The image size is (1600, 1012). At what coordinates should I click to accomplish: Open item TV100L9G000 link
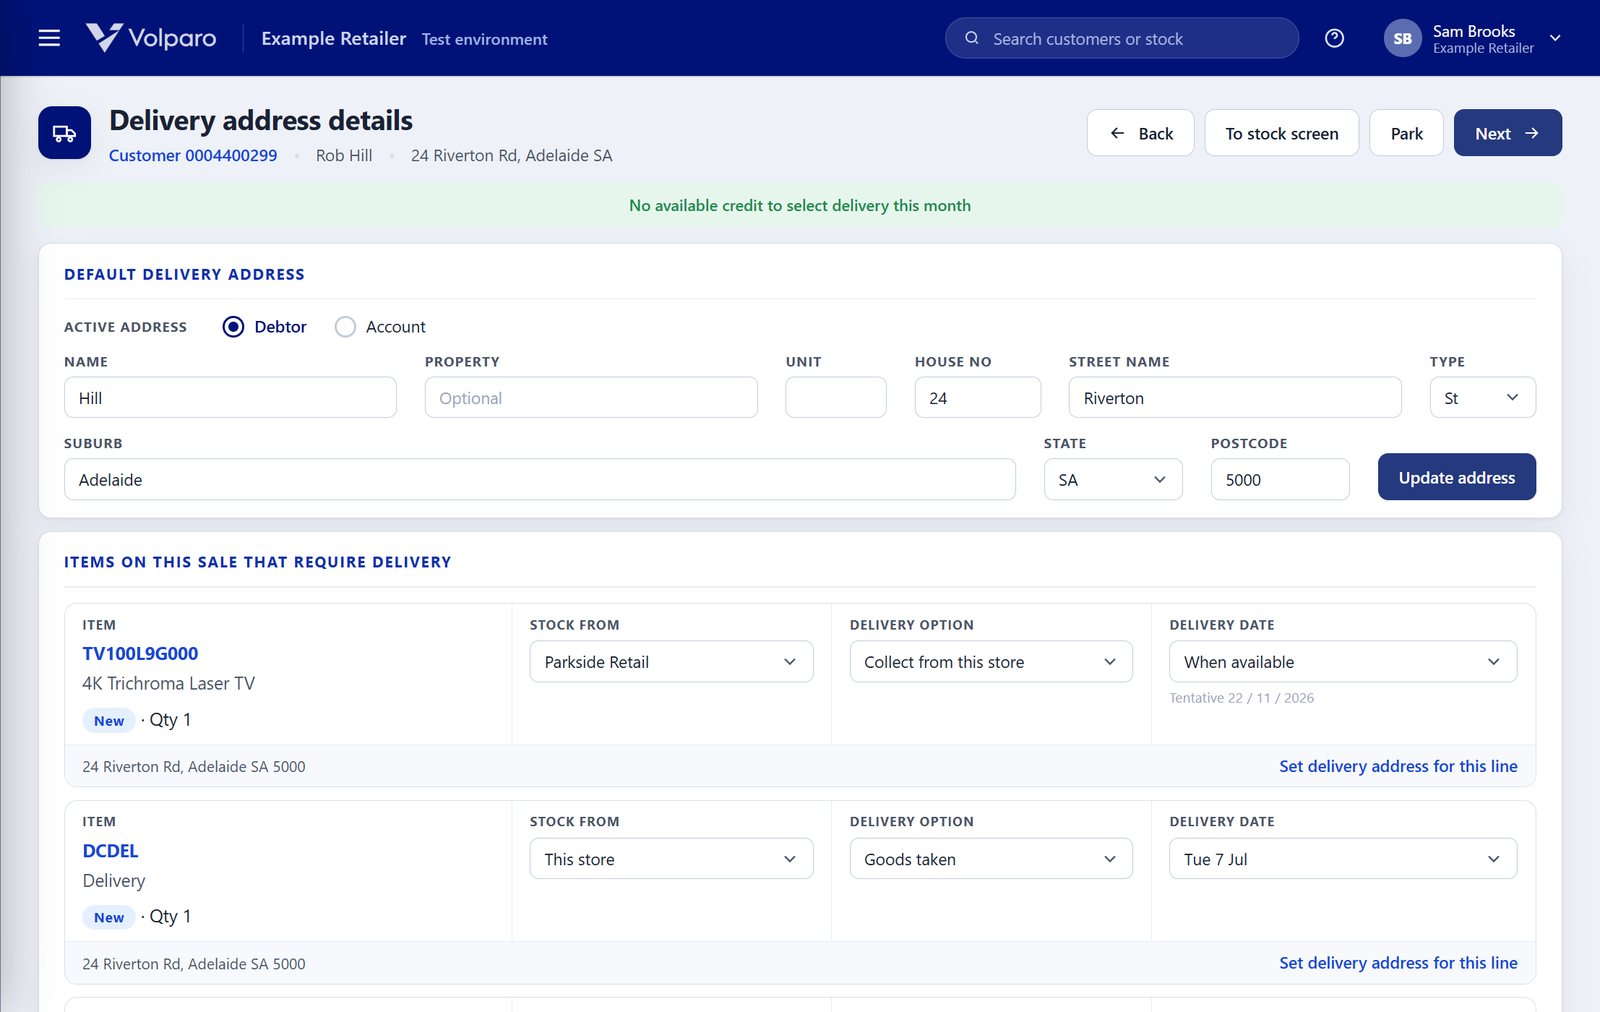pyautogui.click(x=140, y=653)
